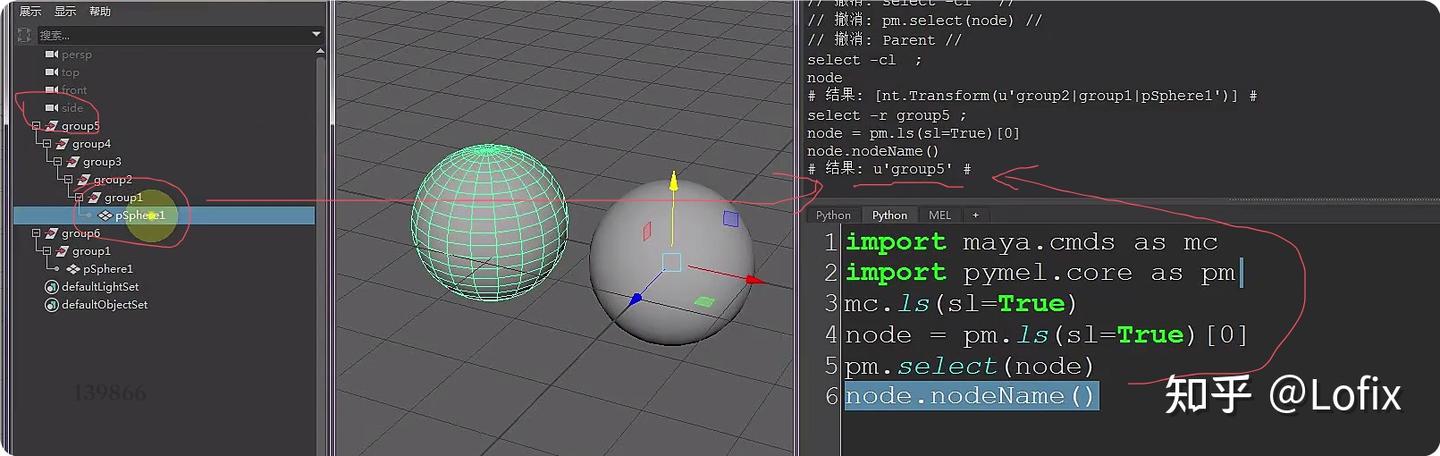1440x456 pixels.
Task: Grab the yellow Y-axis move arrow
Action: (674, 182)
